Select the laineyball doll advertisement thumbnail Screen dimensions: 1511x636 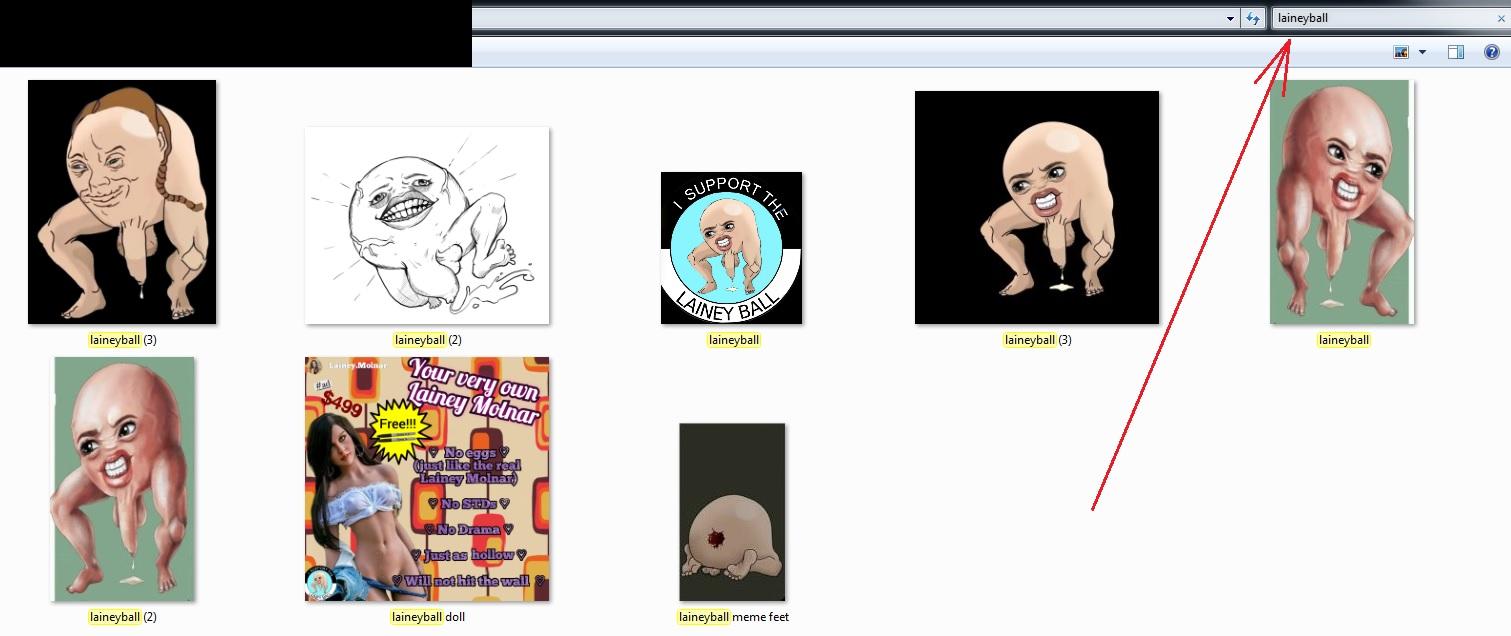pyautogui.click(x=427, y=479)
